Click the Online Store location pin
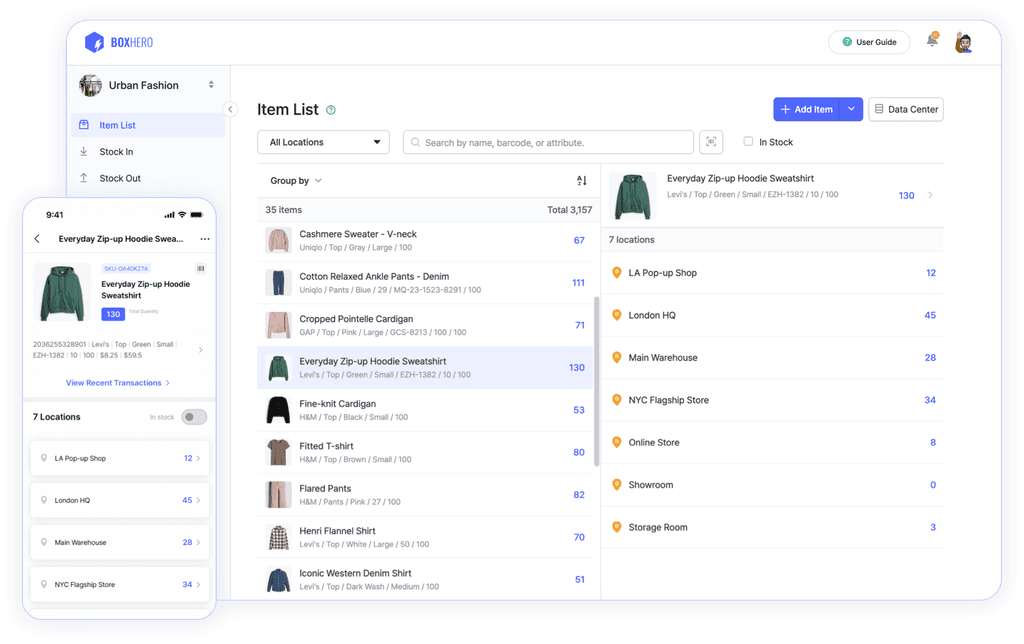This screenshot has width=1024, height=644. point(616,443)
